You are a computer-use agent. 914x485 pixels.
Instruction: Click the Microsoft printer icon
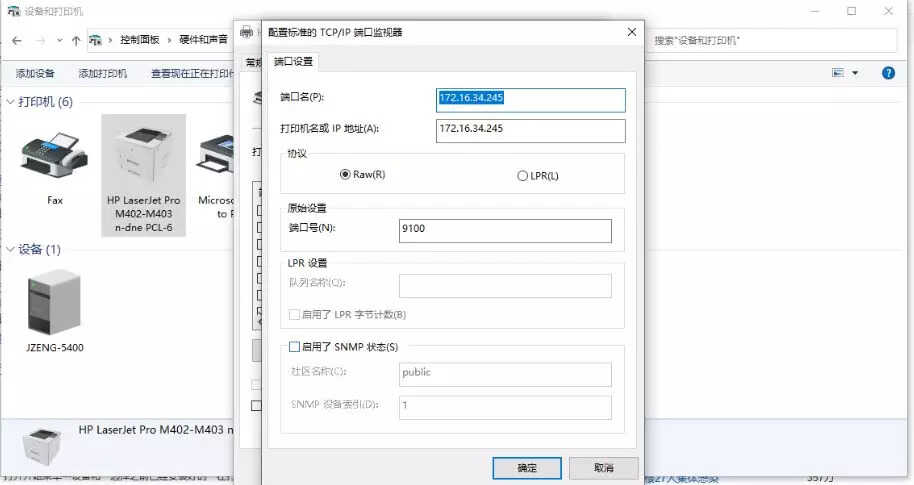point(218,157)
